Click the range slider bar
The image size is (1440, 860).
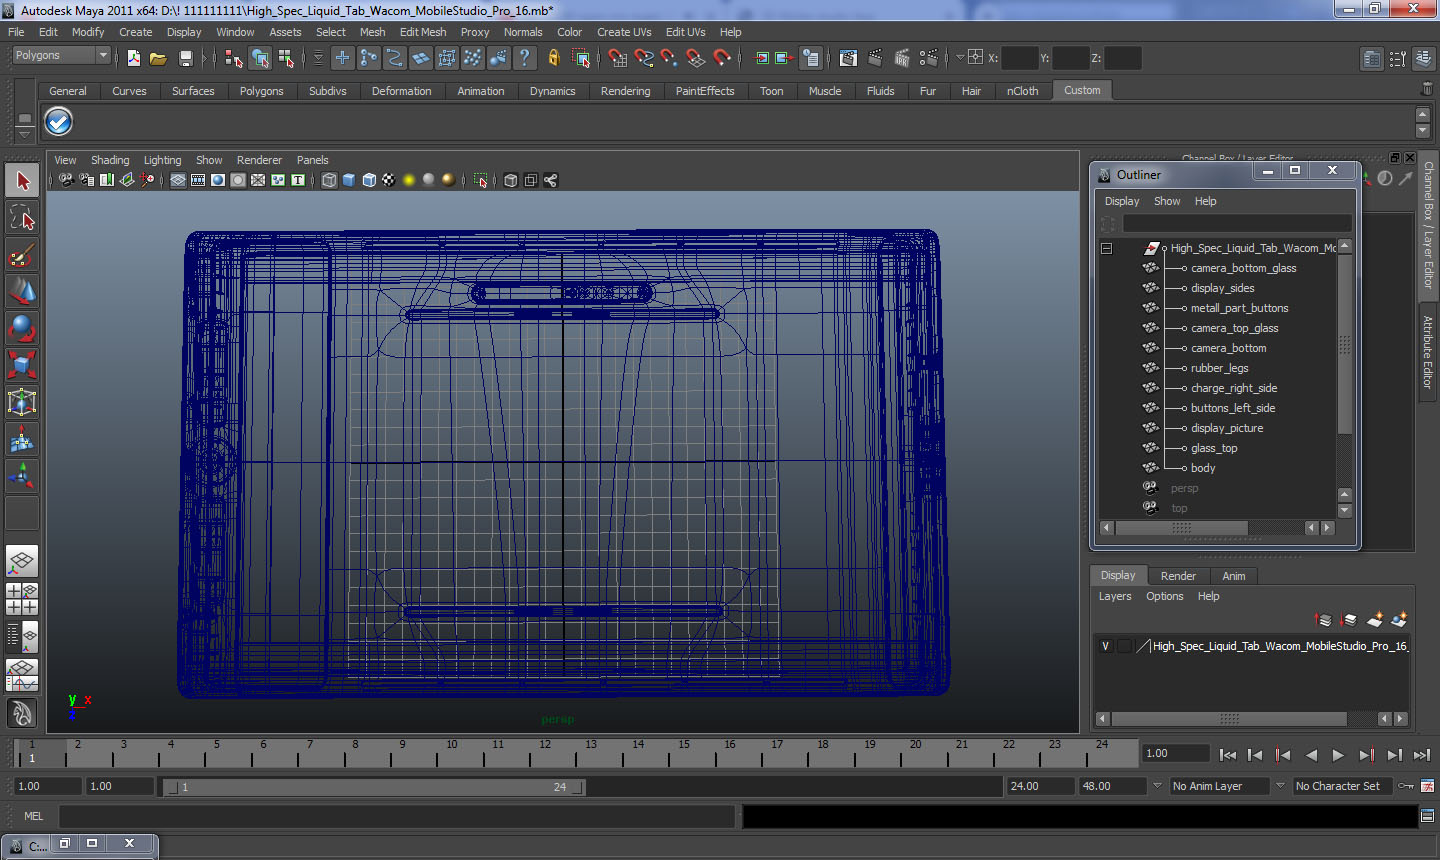coord(374,787)
